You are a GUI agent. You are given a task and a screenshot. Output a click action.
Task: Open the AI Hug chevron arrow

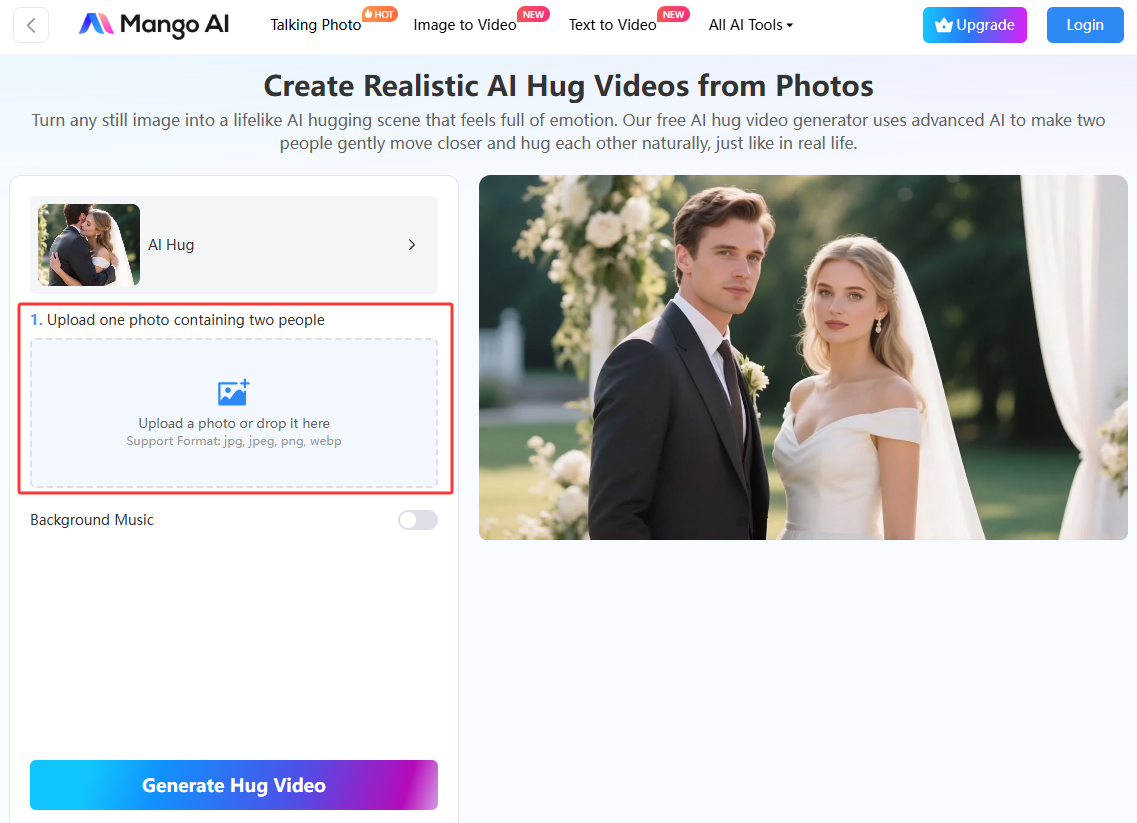point(411,245)
